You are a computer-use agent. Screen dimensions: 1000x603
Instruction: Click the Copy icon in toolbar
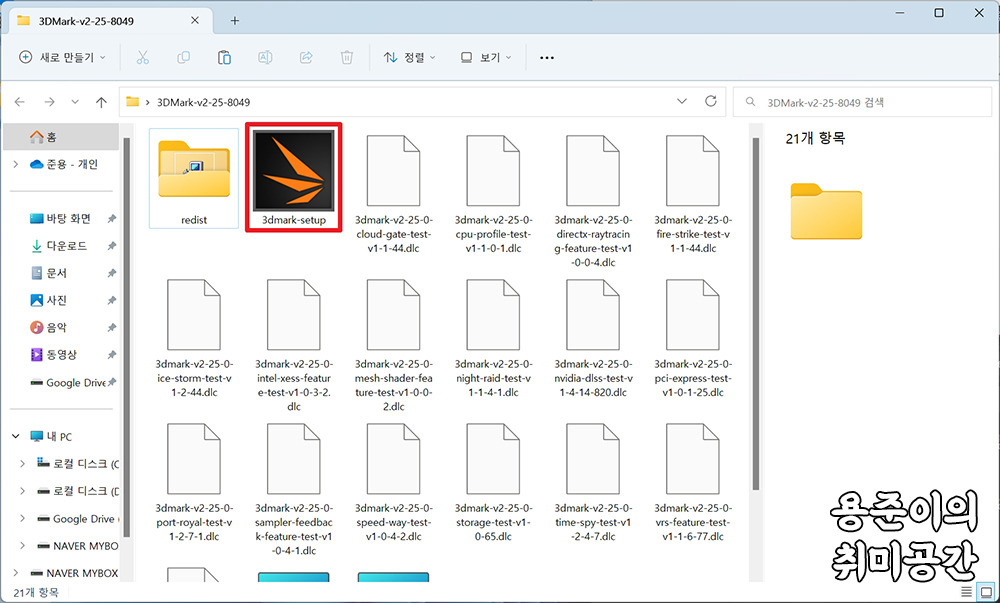(183, 57)
